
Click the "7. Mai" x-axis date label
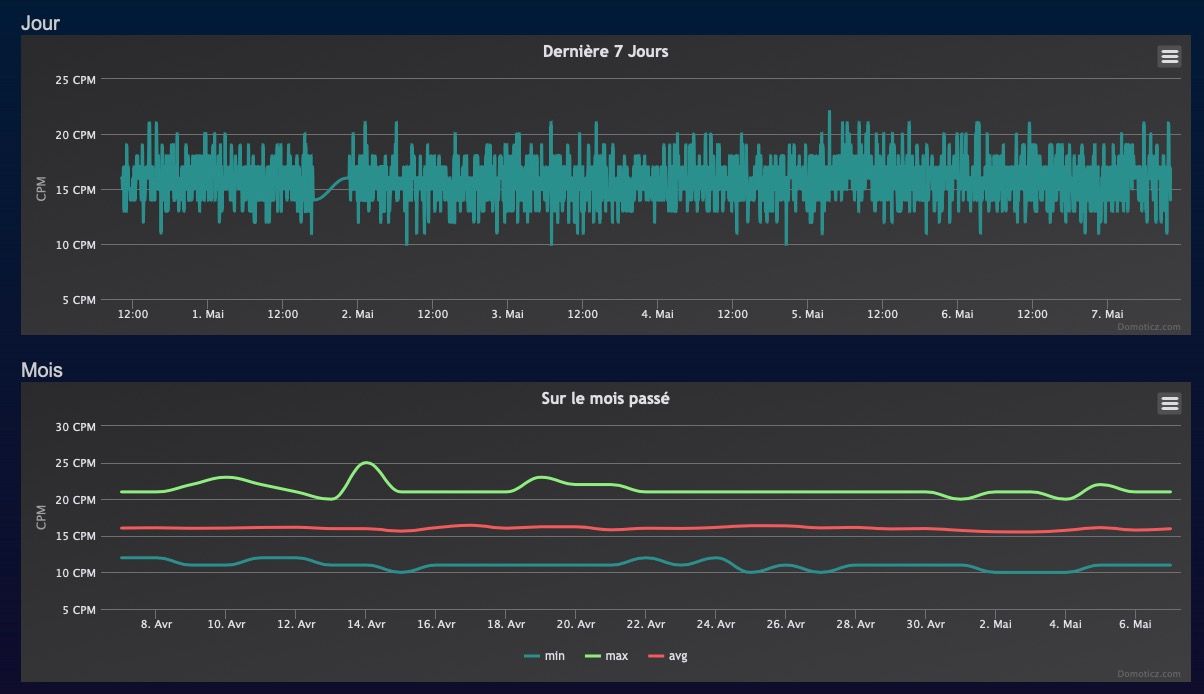[x=1107, y=314]
